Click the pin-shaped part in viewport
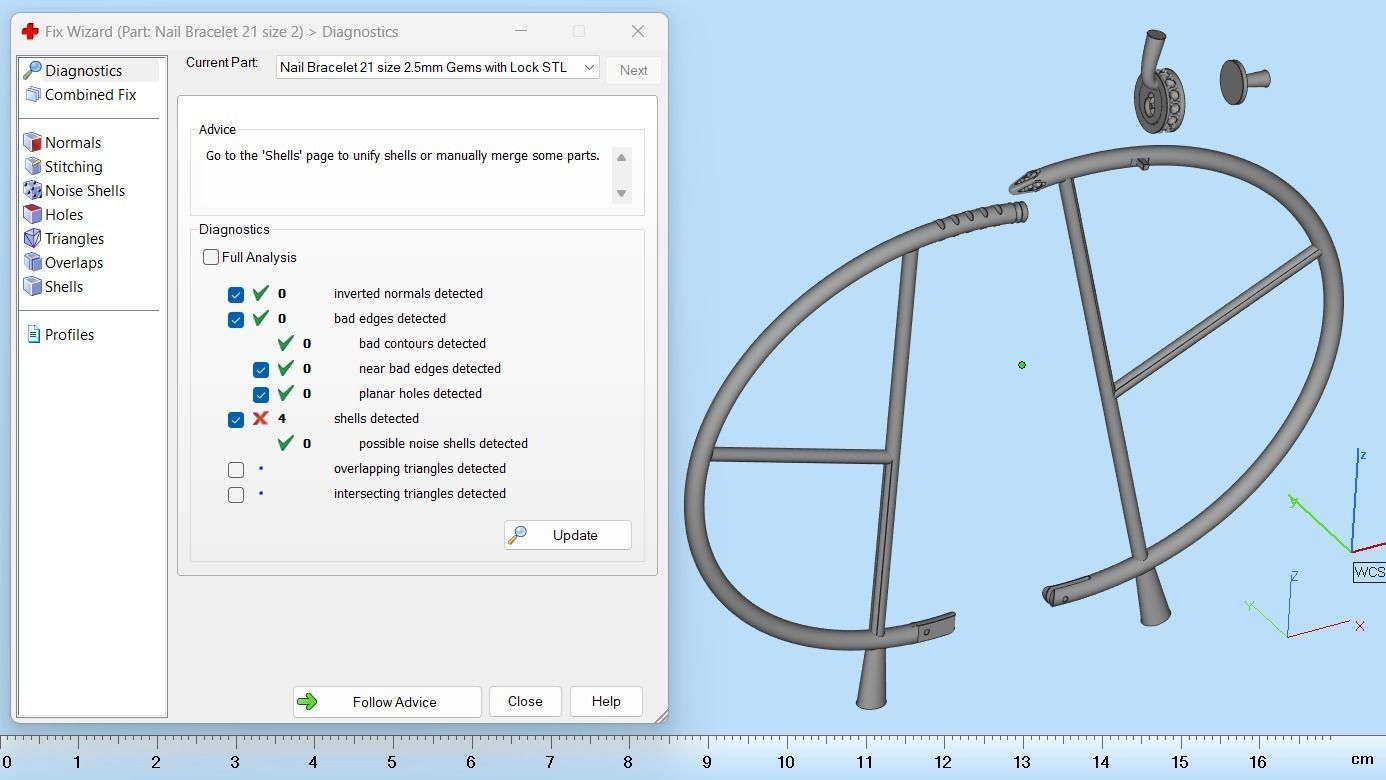Viewport: 1386px width, 780px height. coord(1243,81)
